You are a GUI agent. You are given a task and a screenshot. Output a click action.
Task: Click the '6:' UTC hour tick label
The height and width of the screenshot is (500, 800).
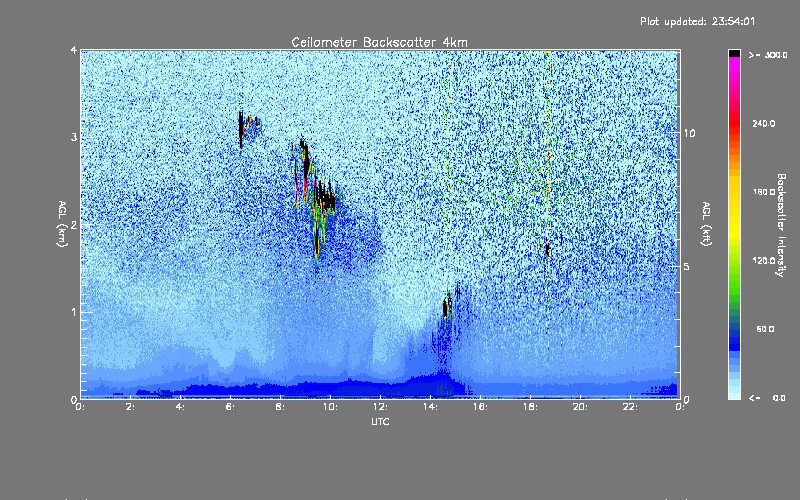click(231, 407)
